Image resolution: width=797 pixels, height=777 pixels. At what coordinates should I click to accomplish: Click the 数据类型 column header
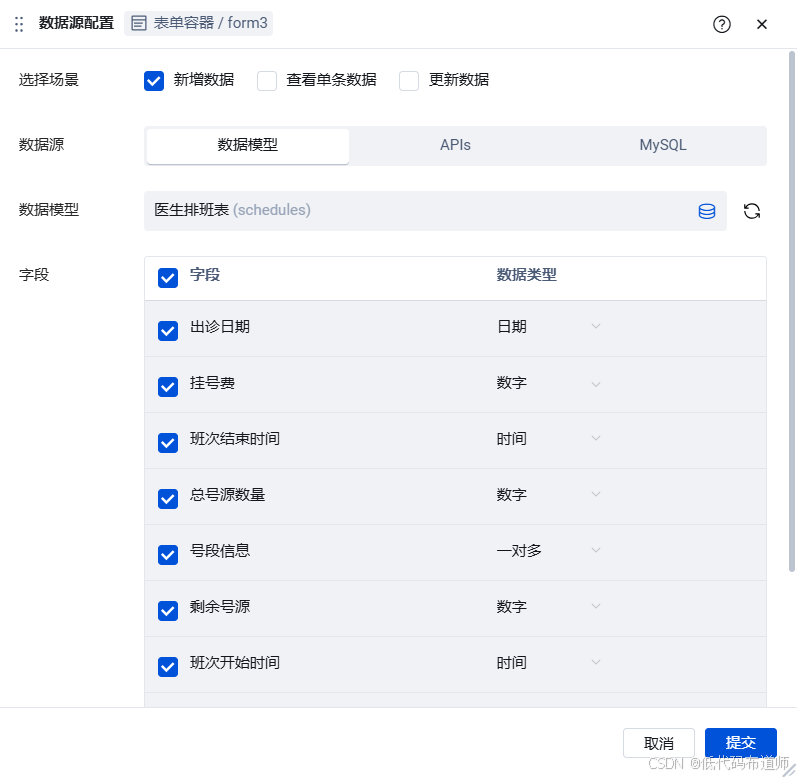[526, 275]
